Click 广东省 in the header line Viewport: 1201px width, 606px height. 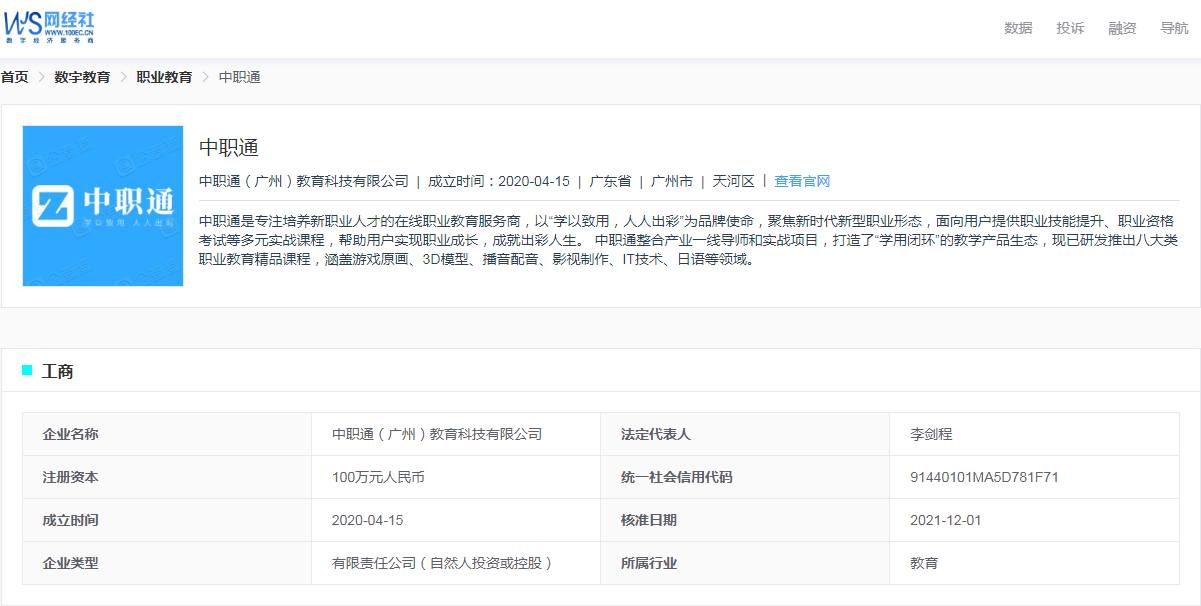coord(610,181)
